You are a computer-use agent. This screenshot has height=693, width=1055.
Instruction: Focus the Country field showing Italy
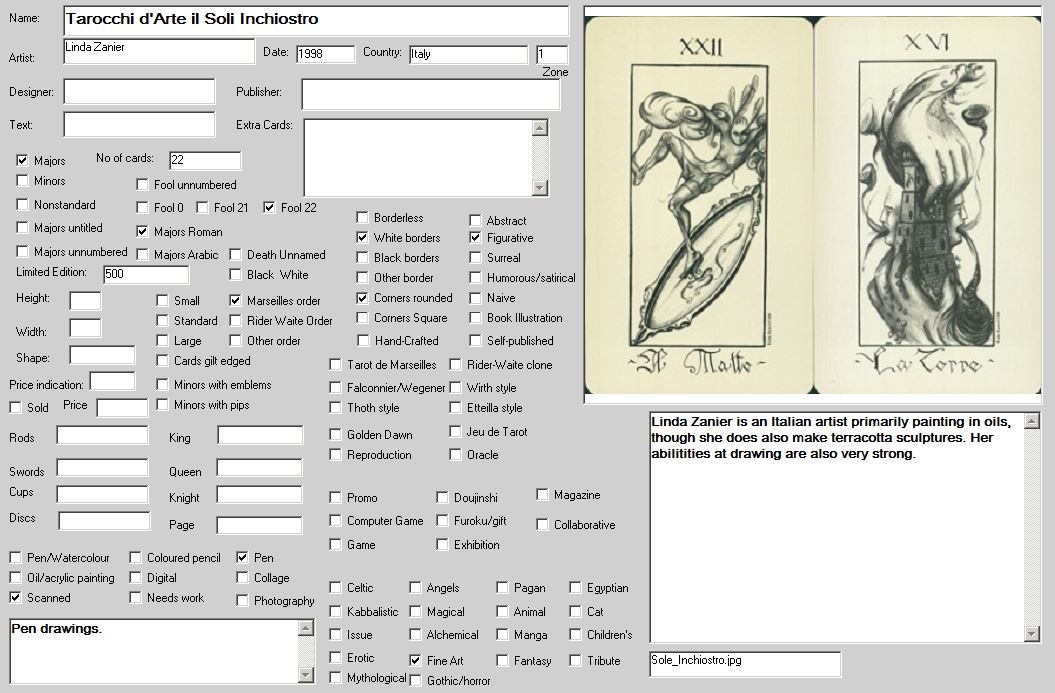click(x=467, y=55)
